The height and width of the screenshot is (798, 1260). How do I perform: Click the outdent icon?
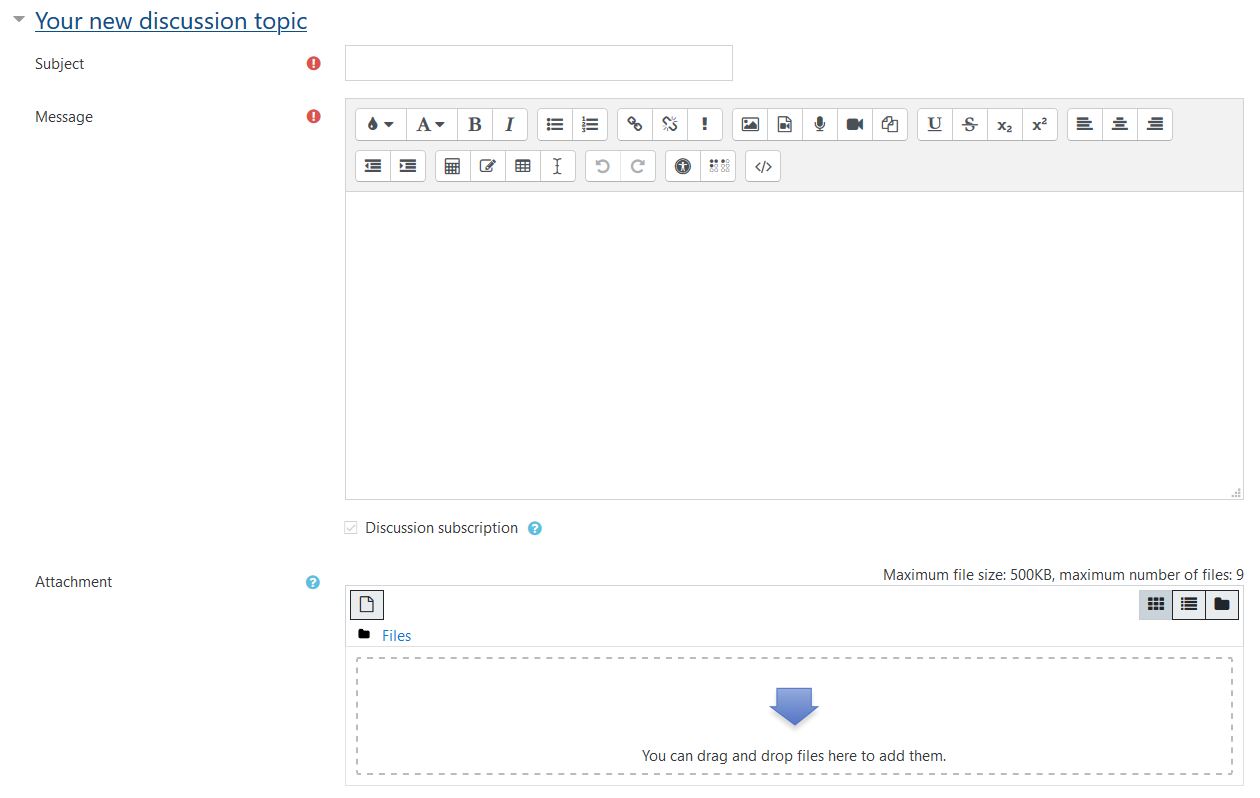point(373,166)
